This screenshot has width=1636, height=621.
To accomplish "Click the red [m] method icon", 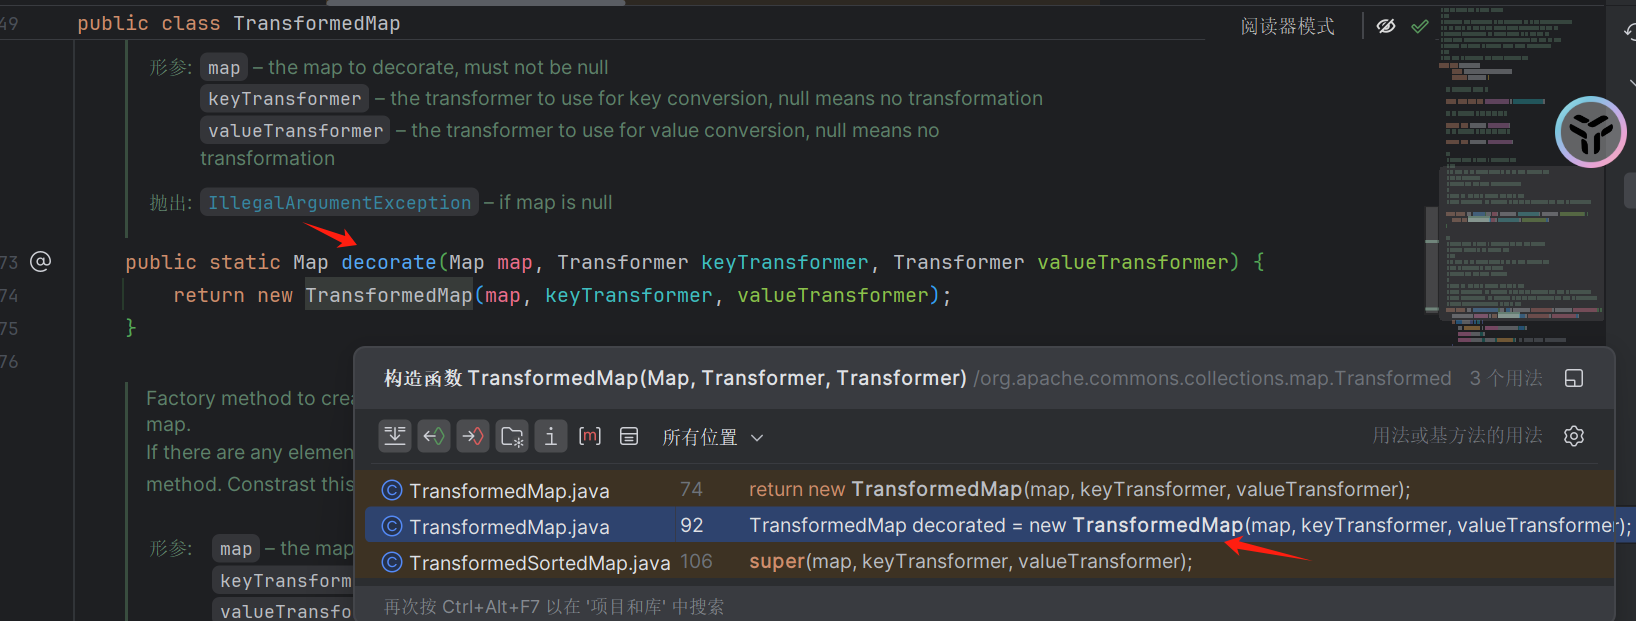I will [590, 436].
